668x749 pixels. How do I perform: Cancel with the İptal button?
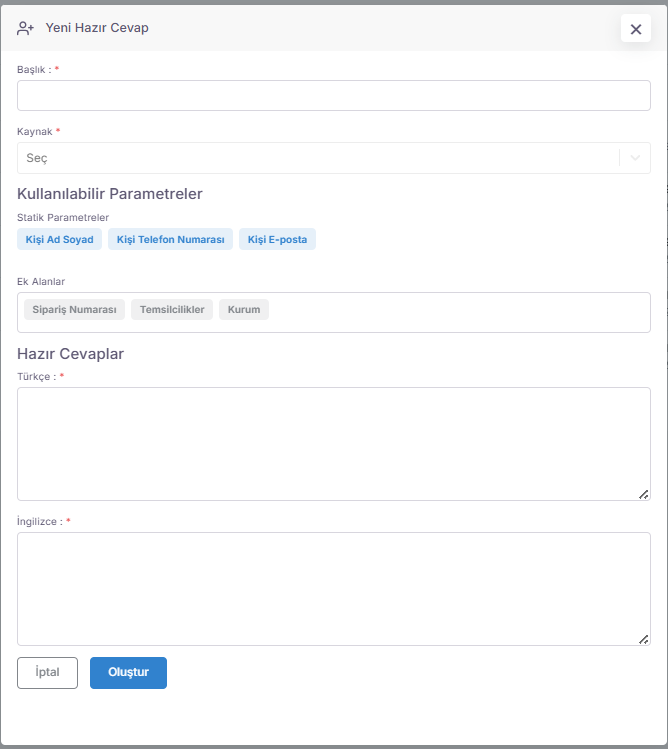[47, 673]
